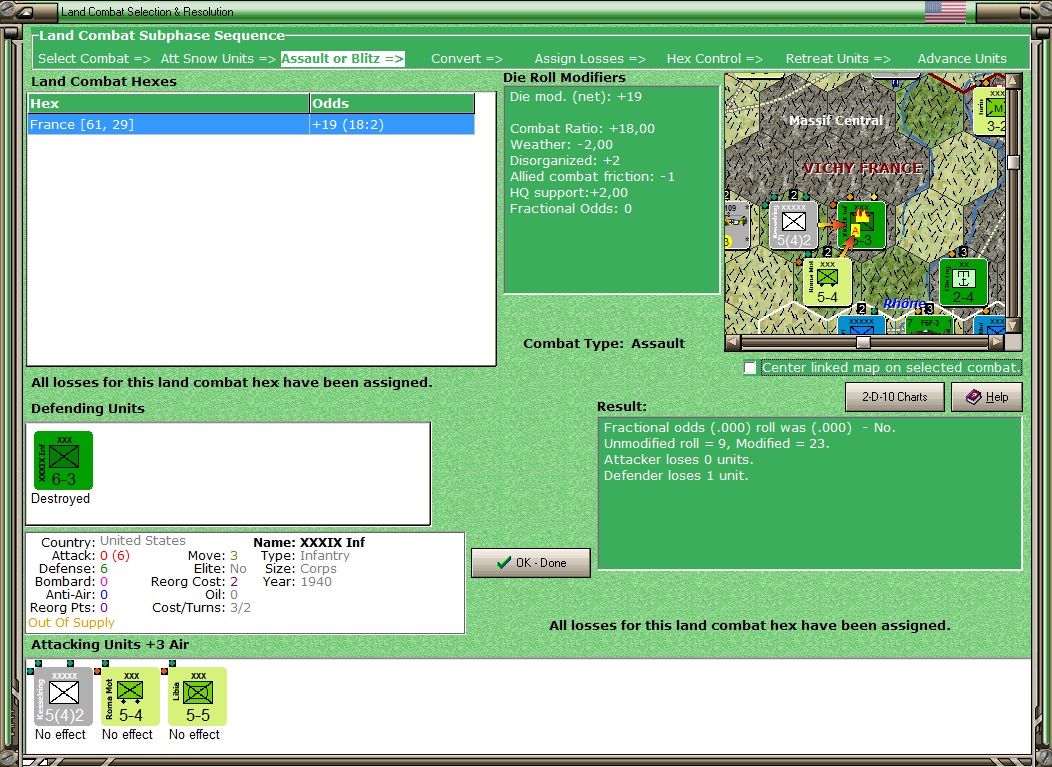
Task: Click the burning defender counter on the map
Action: 861,225
